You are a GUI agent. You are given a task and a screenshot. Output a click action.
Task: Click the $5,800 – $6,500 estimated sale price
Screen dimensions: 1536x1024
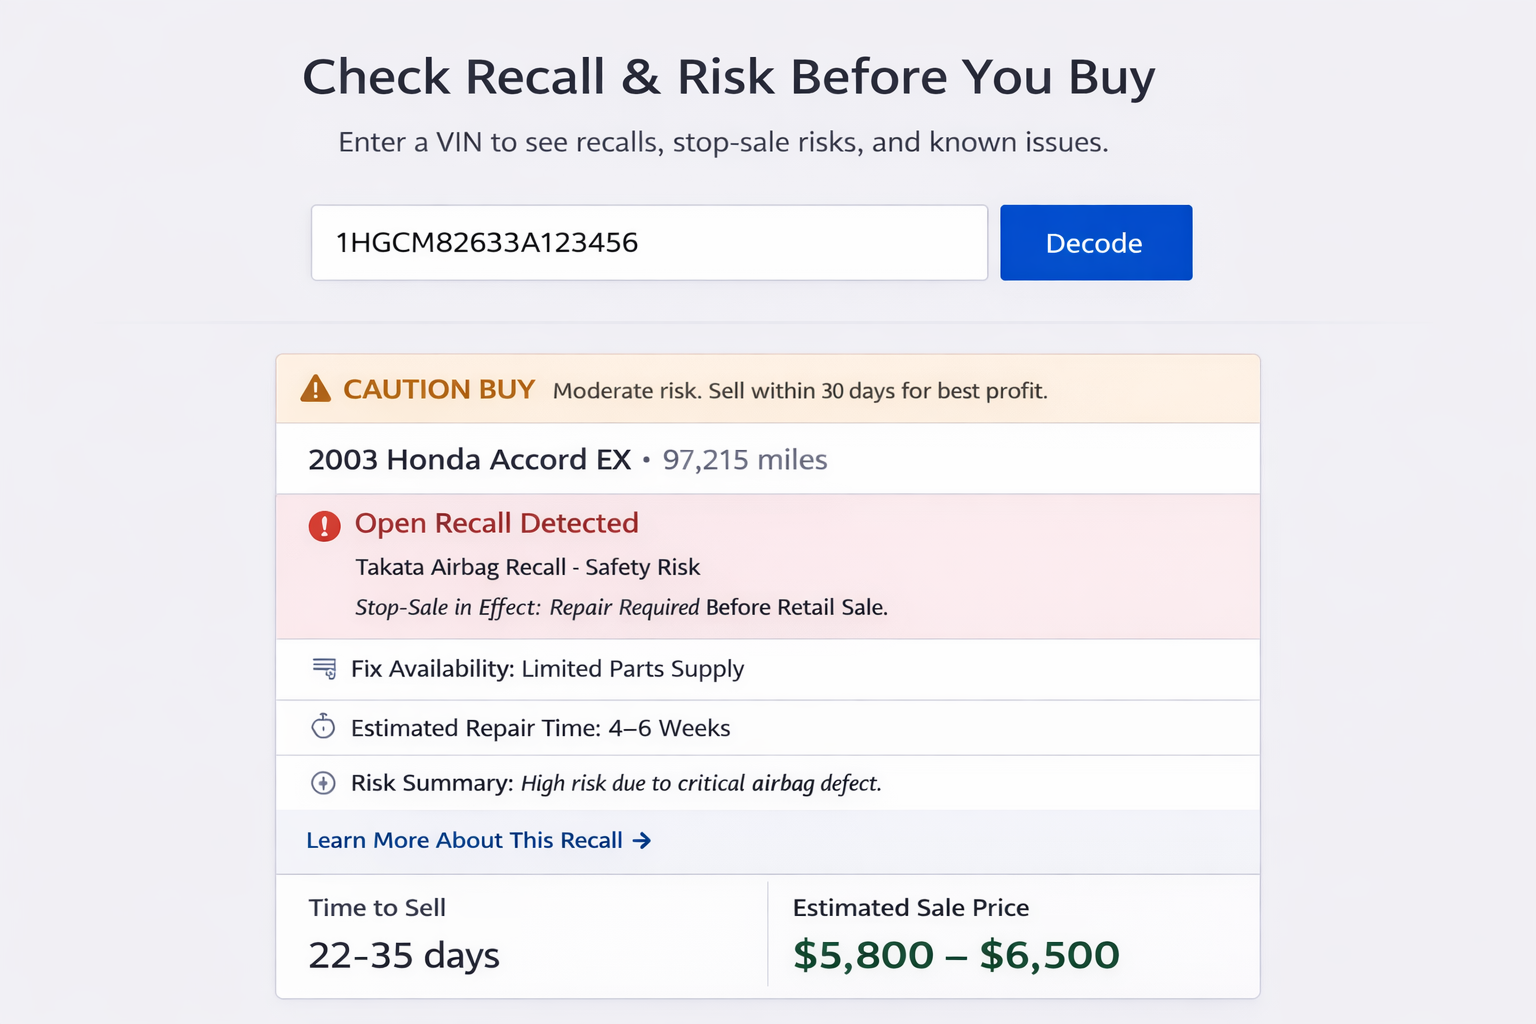(x=956, y=955)
